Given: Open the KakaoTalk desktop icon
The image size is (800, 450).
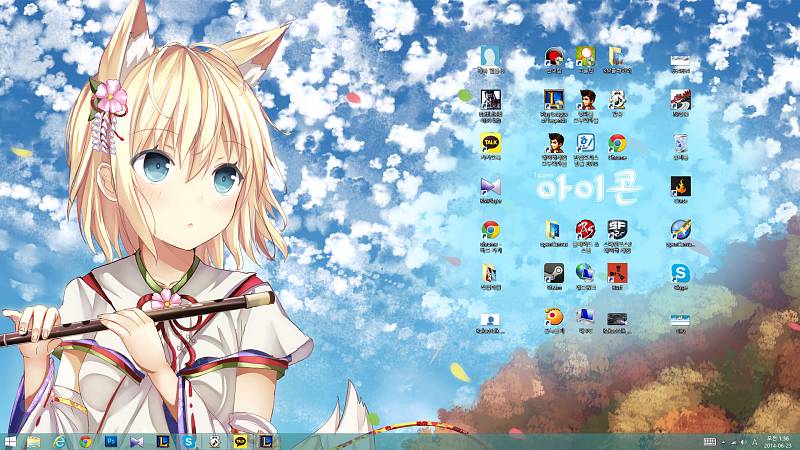Looking at the screenshot, I should [x=490, y=143].
